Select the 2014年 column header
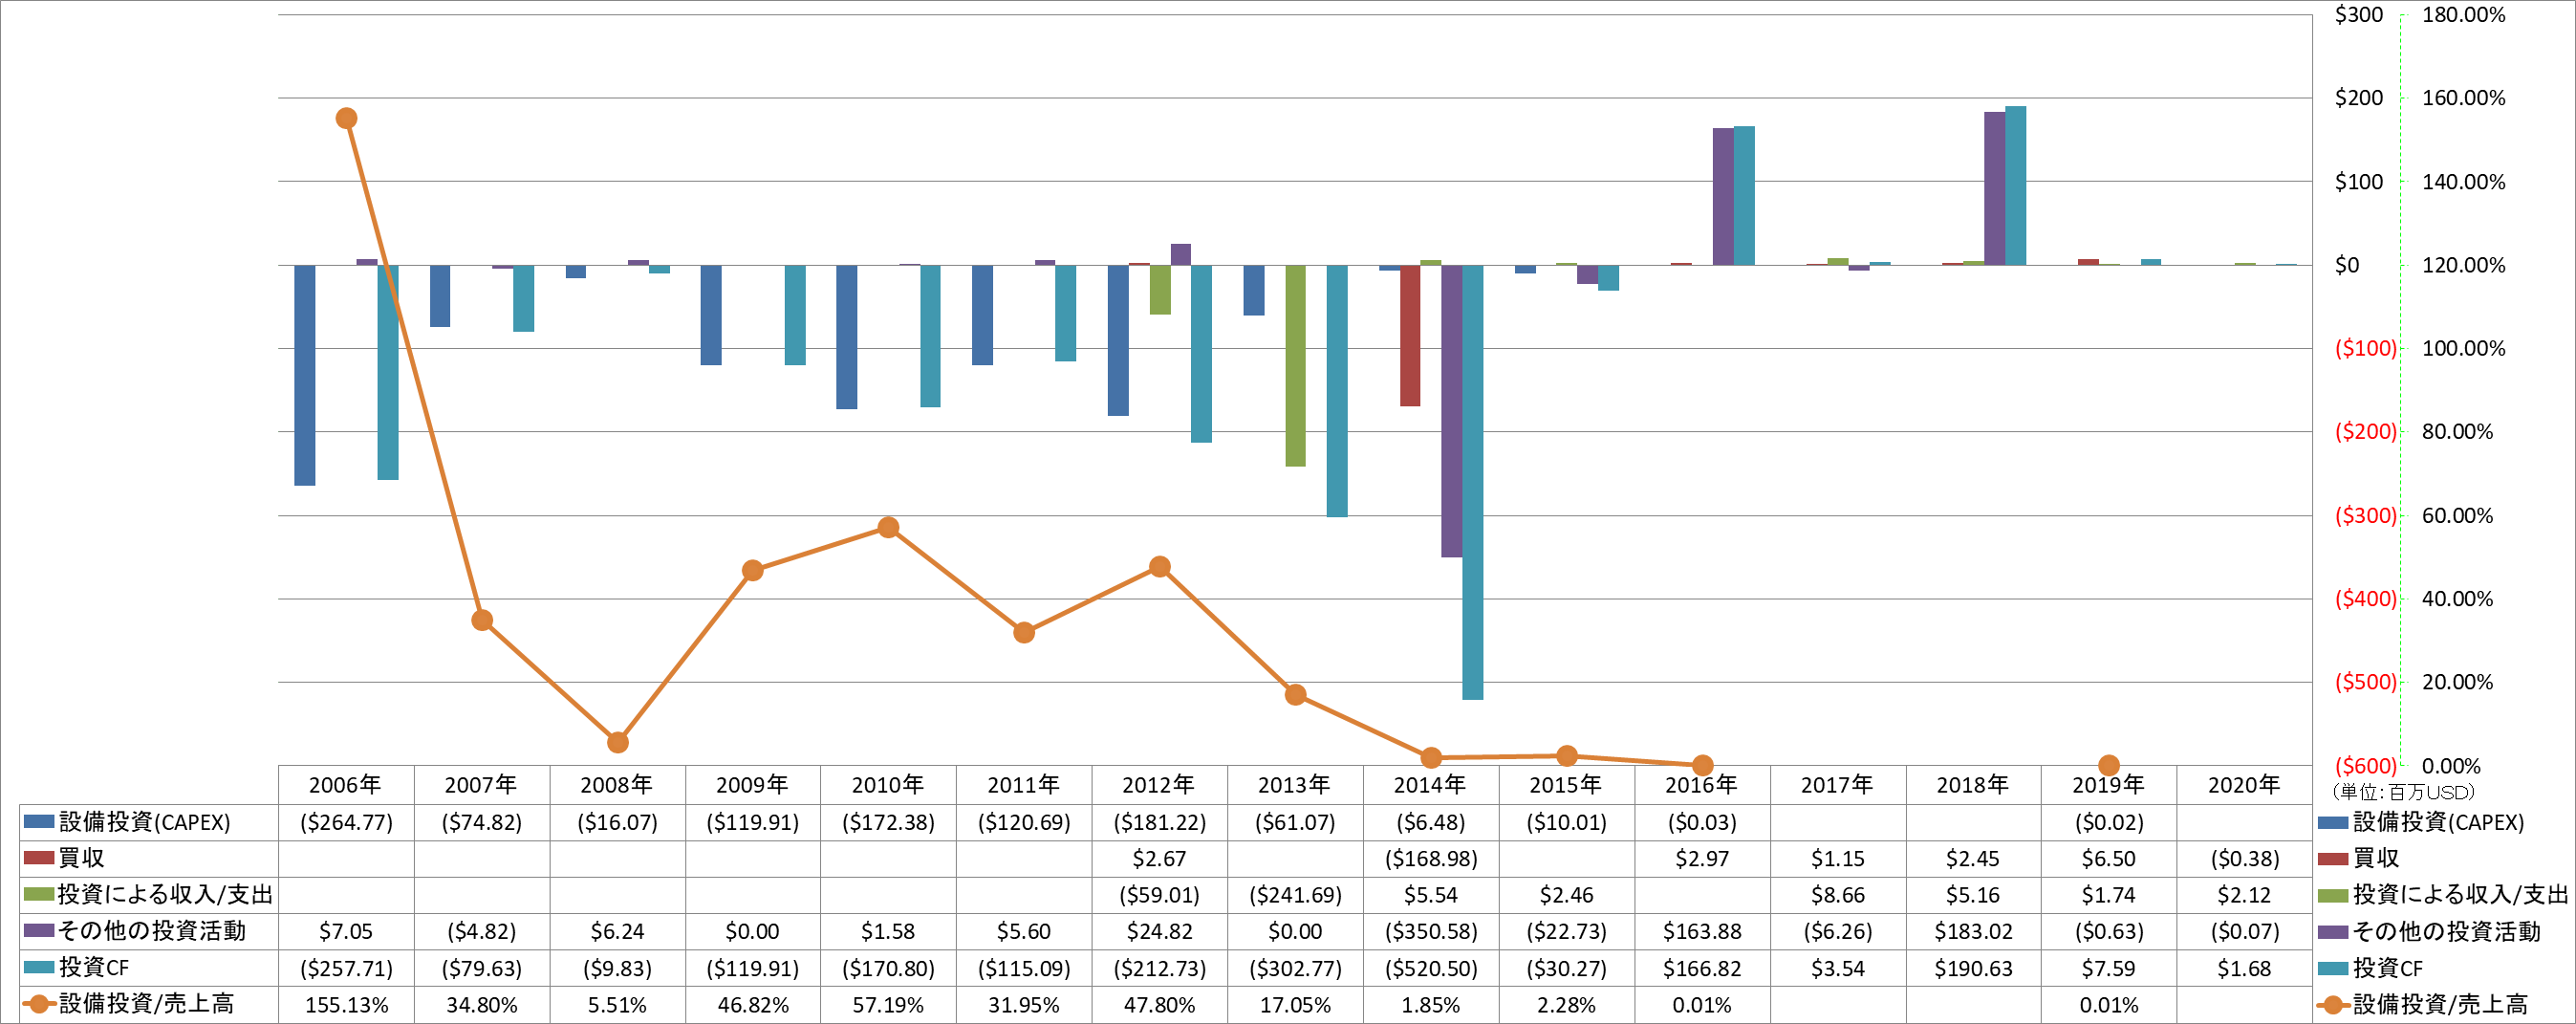The height and width of the screenshot is (1024, 2576). click(1430, 785)
